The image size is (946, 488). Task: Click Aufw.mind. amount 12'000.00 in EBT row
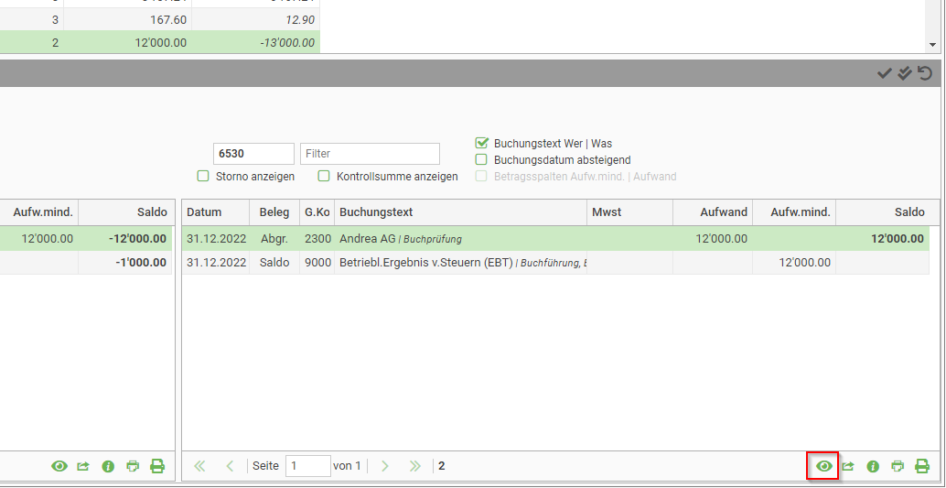[804, 262]
